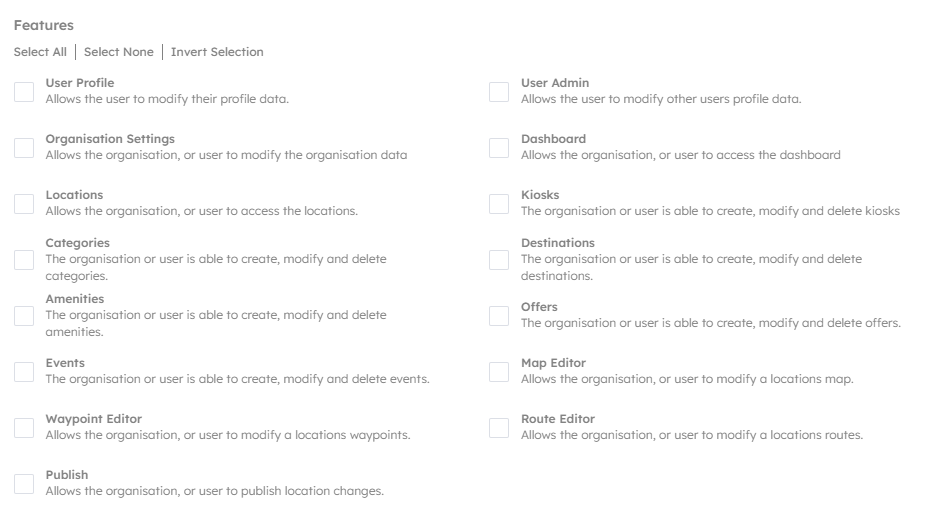Enable the User Profile checkbox
Image resolution: width=945 pixels, height=524 pixels.
(x=24, y=92)
